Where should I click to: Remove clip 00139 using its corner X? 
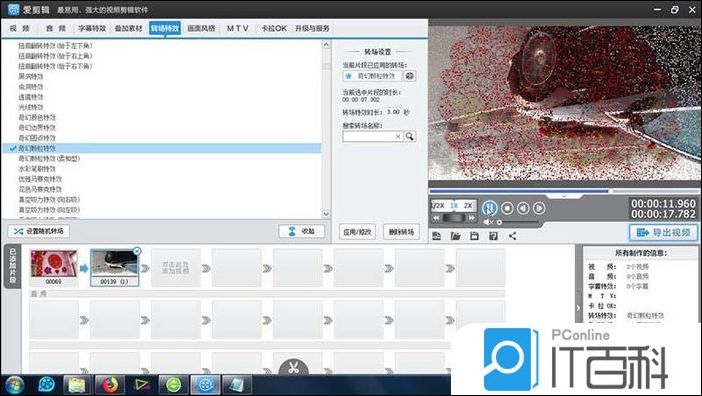click(137, 251)
